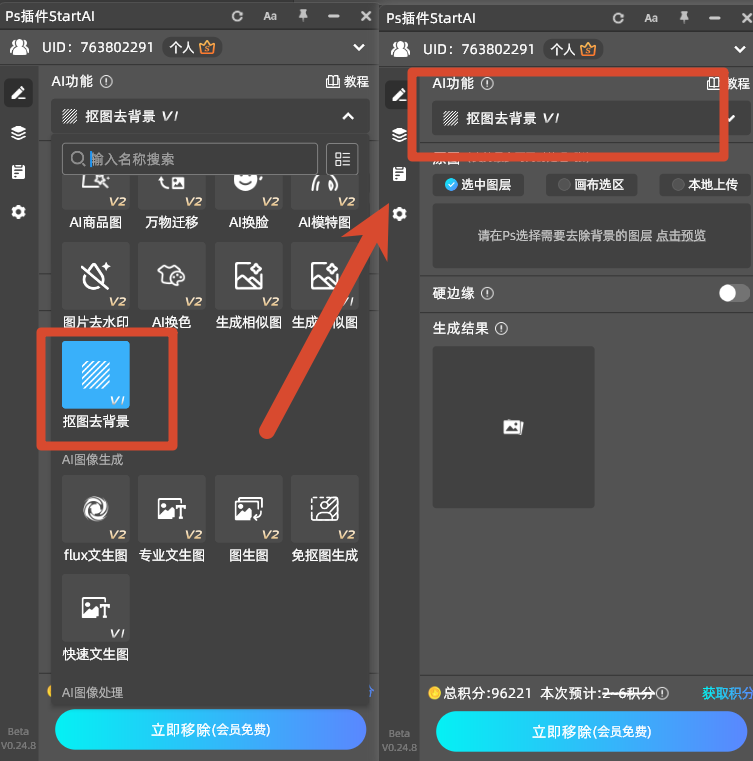Open records note sidebar icon in right panel

coord(399,174)
